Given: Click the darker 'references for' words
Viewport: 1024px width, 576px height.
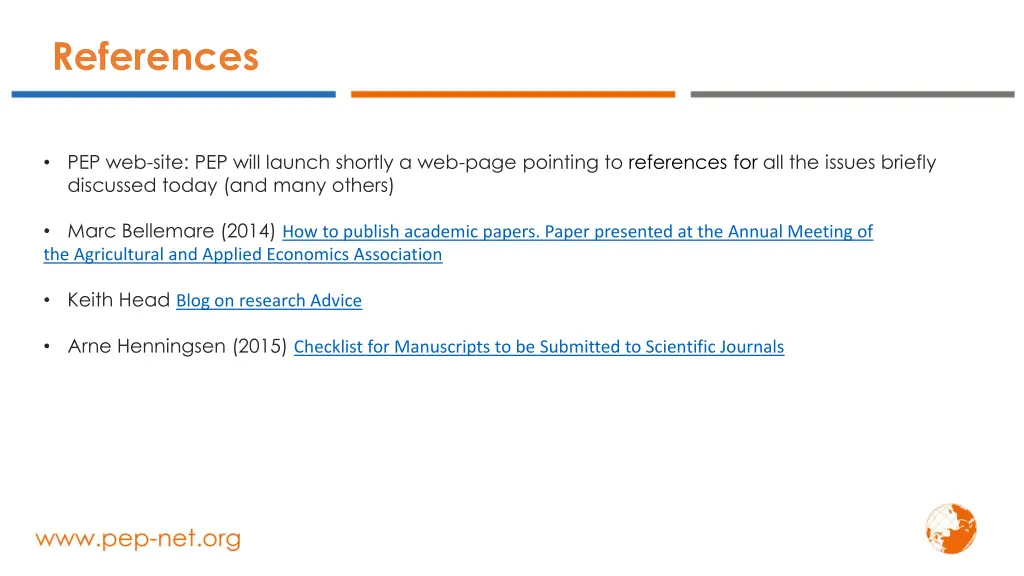Looking at the screenshot, I should coord(692,162).
